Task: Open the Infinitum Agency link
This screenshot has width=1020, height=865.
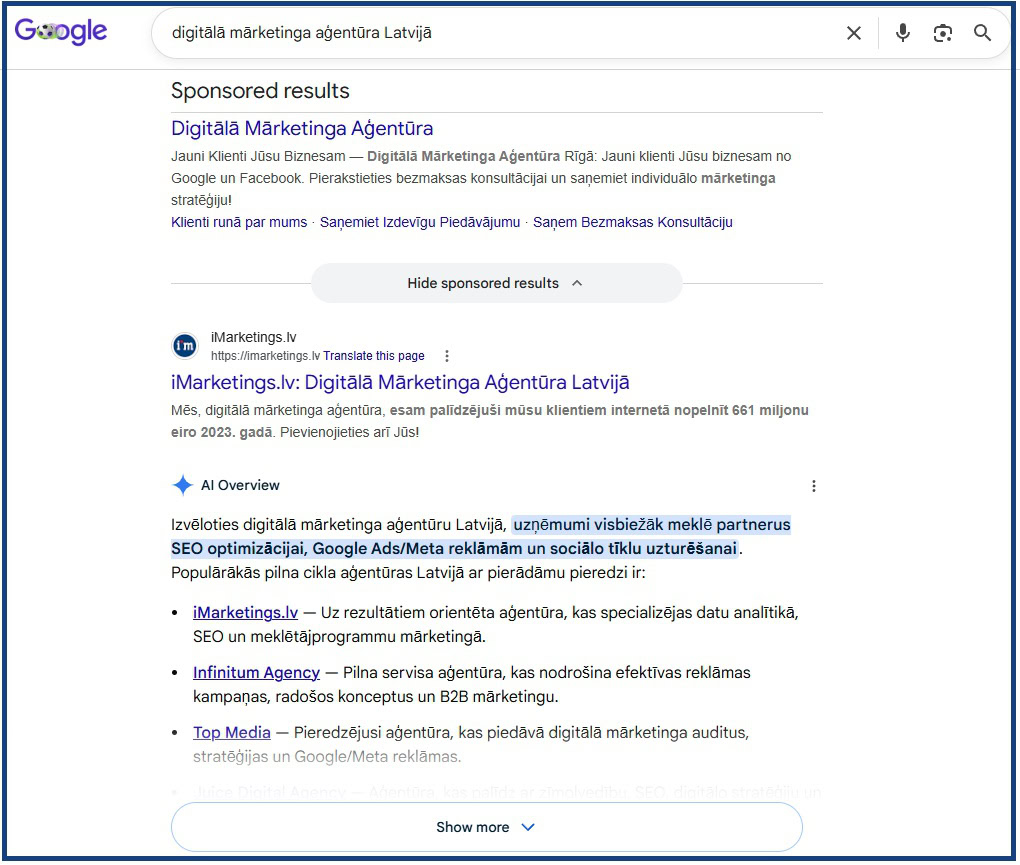Action: point(256,672)
